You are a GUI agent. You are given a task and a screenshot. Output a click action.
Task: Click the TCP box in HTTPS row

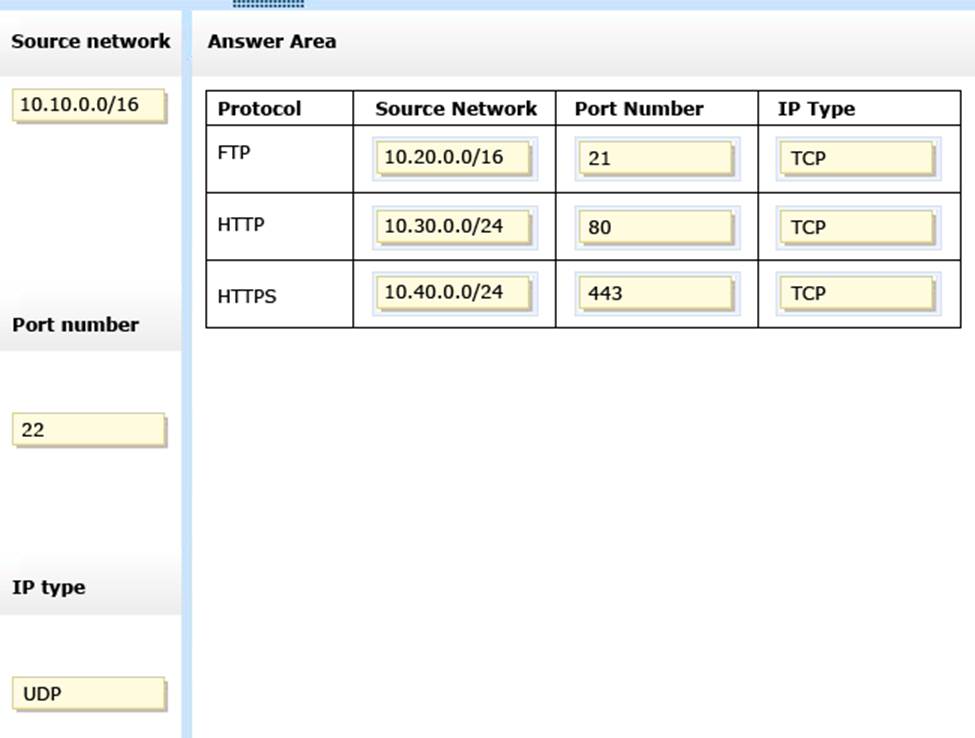858,293
